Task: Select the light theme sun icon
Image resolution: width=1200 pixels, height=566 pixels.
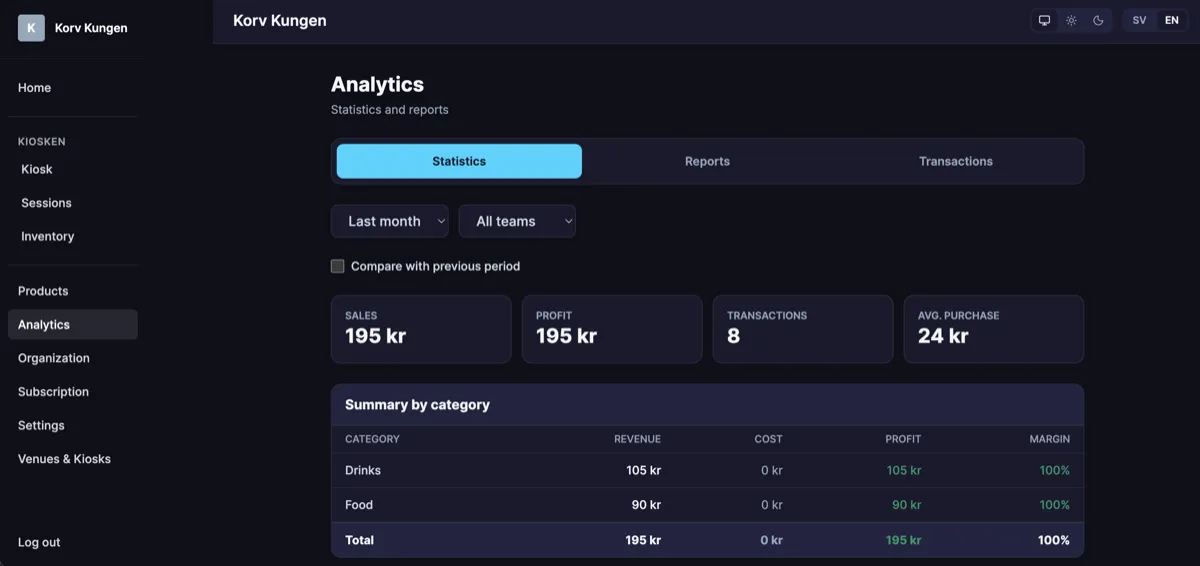Action: point(1071,20)
